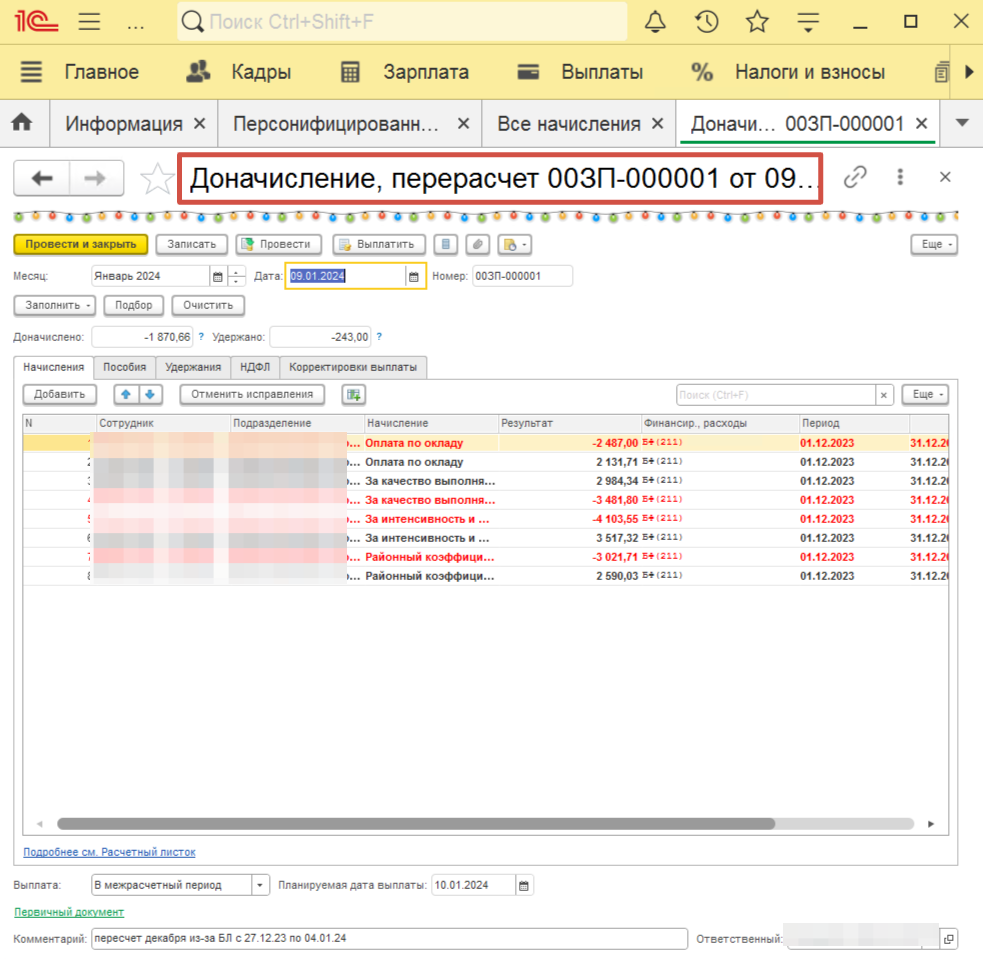Expand the Заполнить dropdown button
The width and height of the screenshot is (983, 959).
(55, 305)
